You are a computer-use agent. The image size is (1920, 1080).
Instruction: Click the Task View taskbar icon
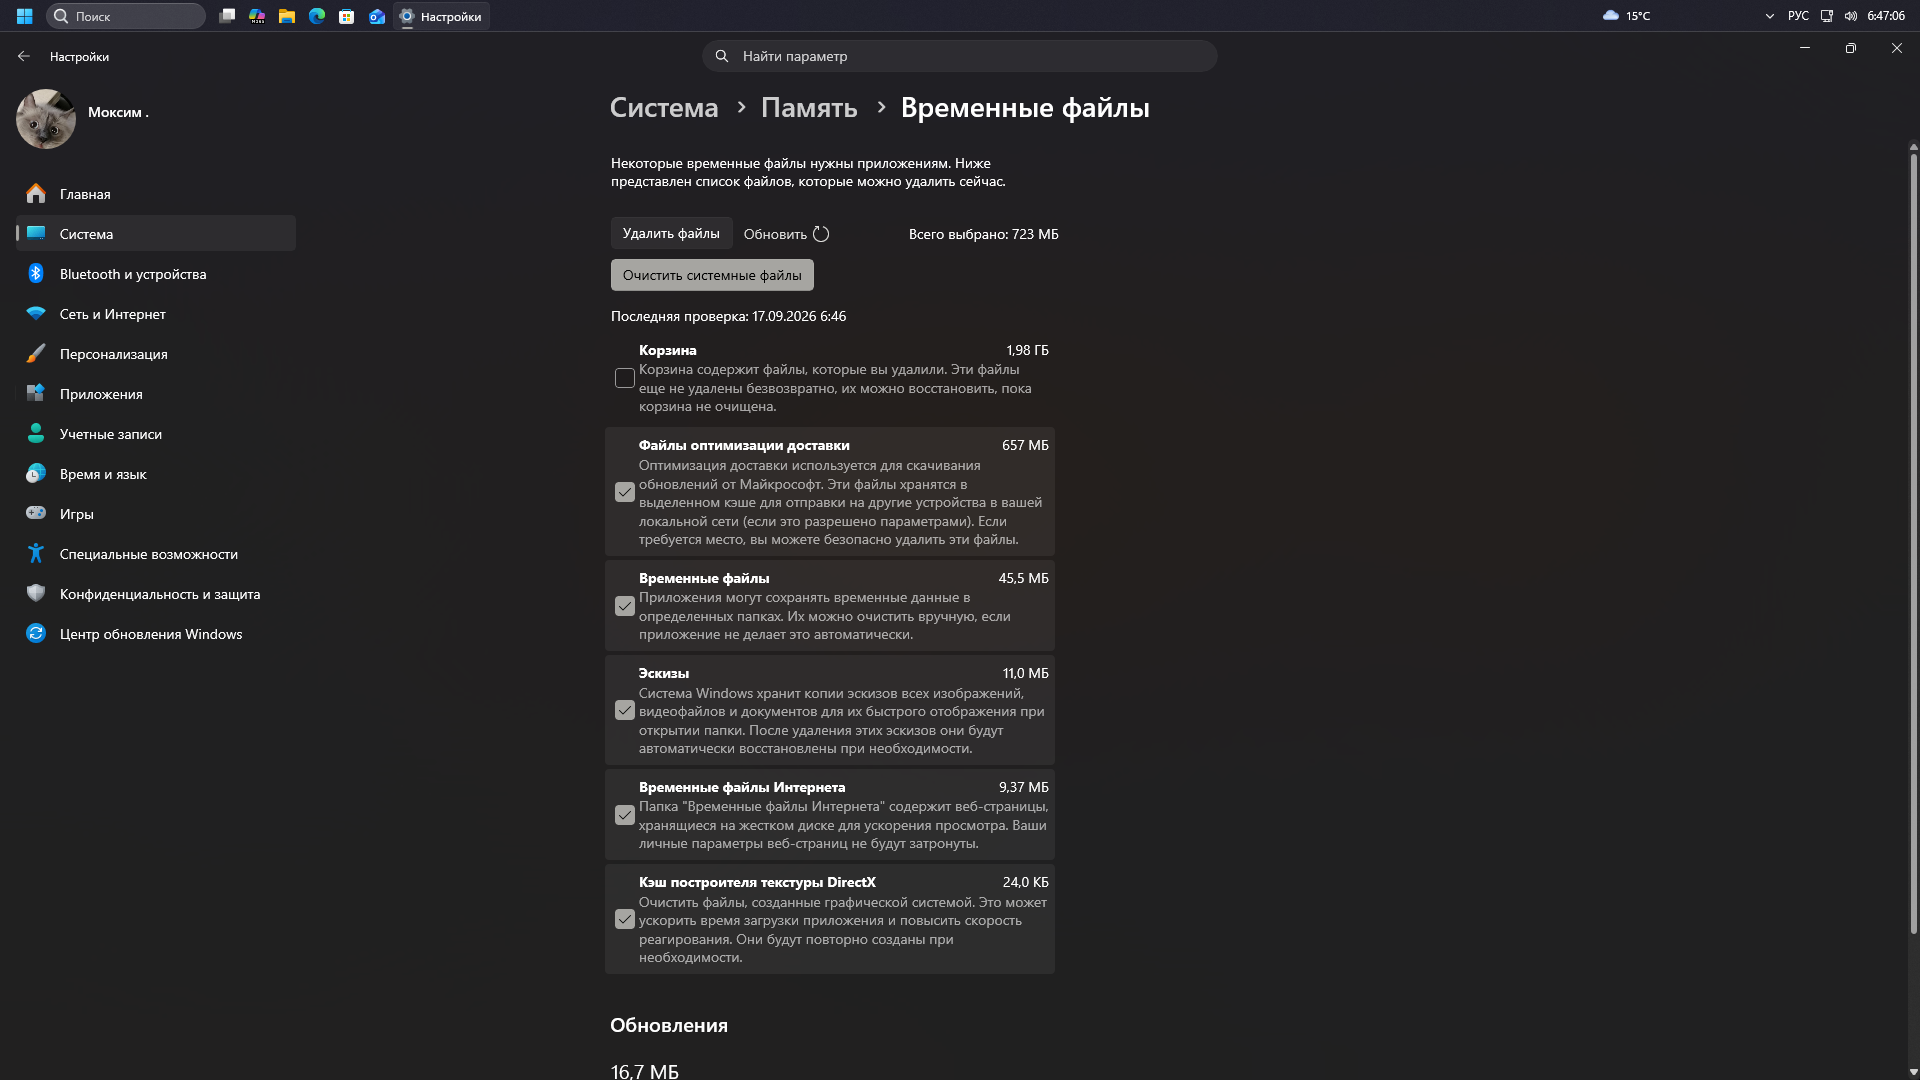pos(227,16)
